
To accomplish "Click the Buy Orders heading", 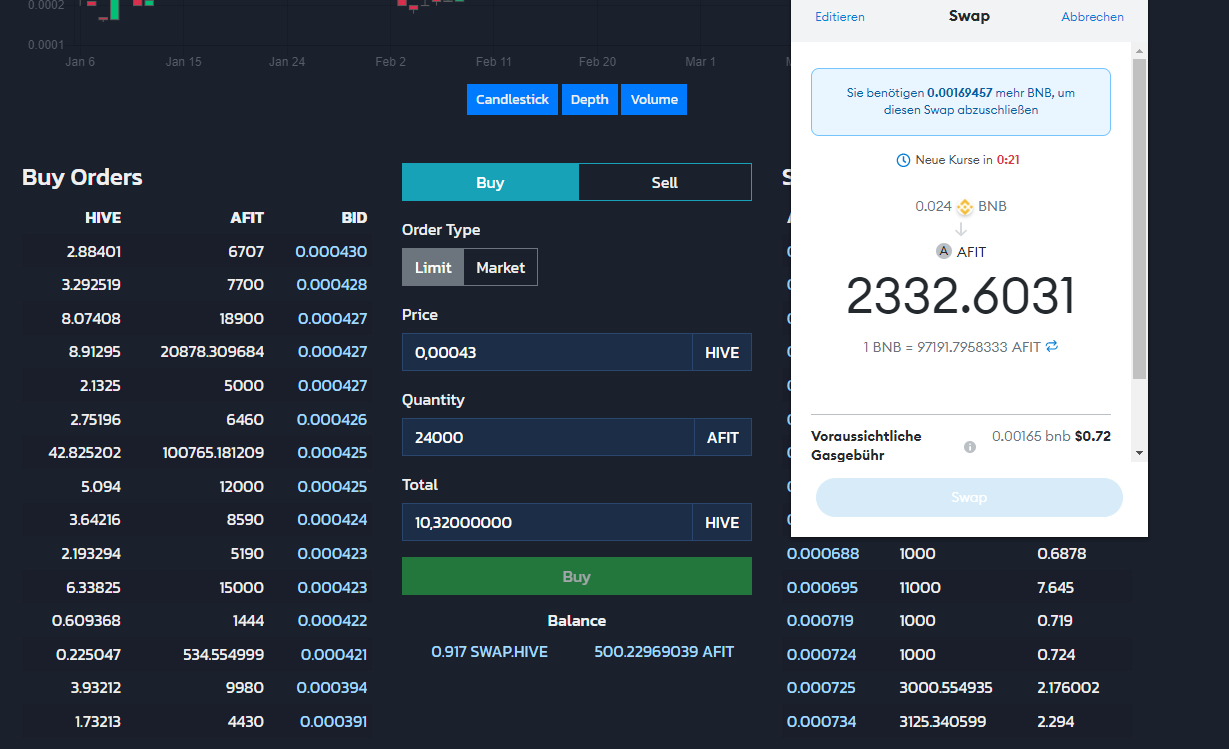I will pyautogui.click(x=82, y=177).
